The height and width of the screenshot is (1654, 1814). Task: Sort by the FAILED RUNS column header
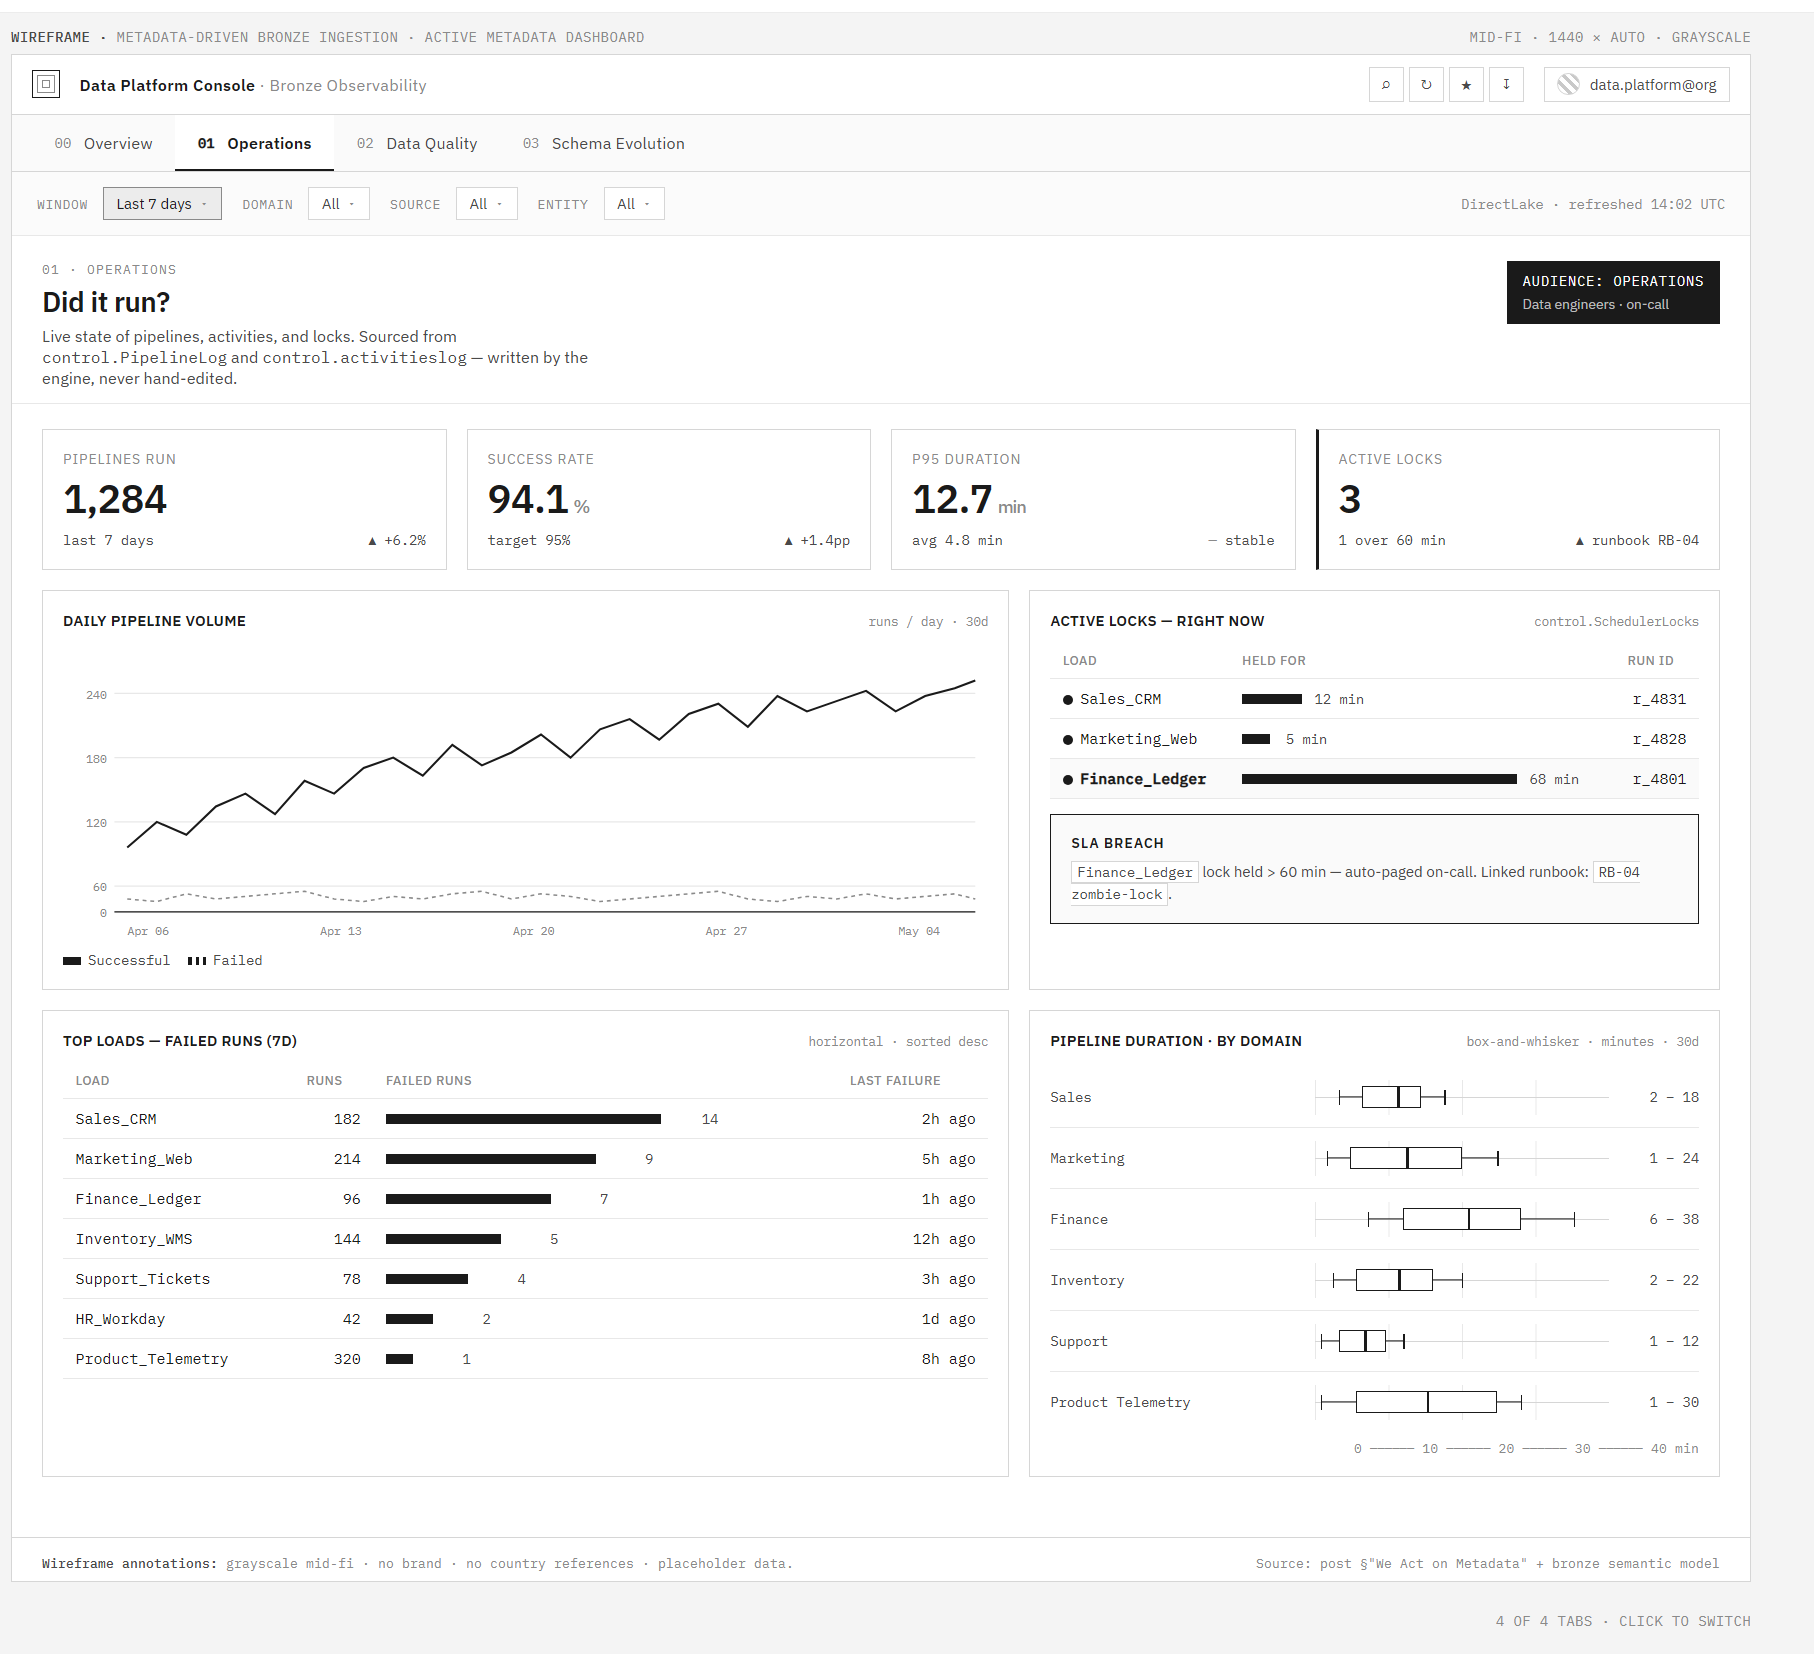429,1080
